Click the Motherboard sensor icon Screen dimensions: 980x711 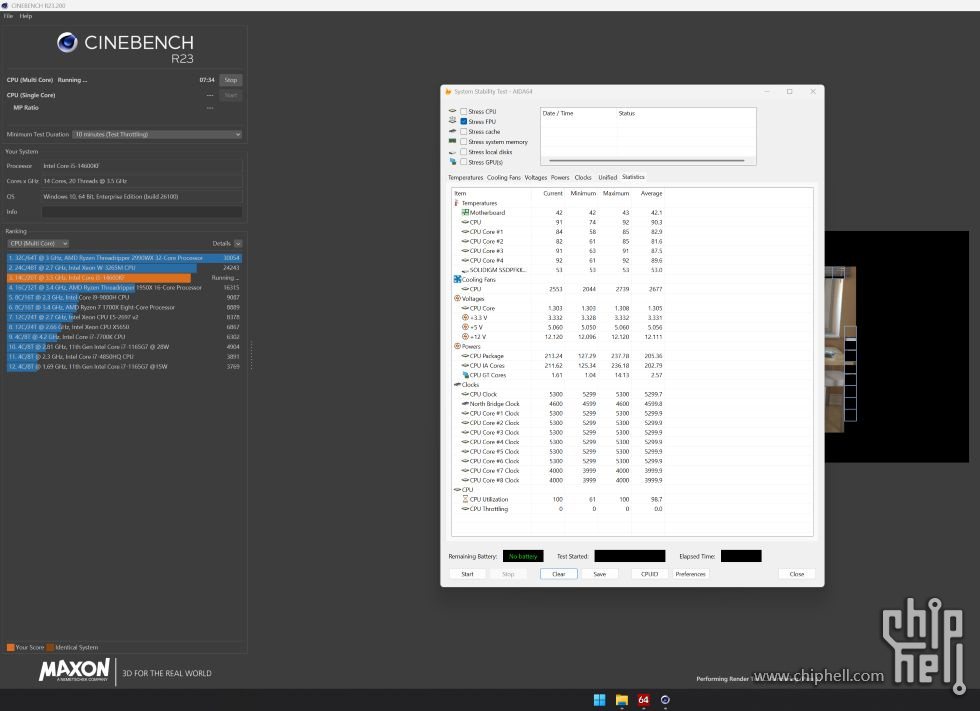click(x=465, y=212)
